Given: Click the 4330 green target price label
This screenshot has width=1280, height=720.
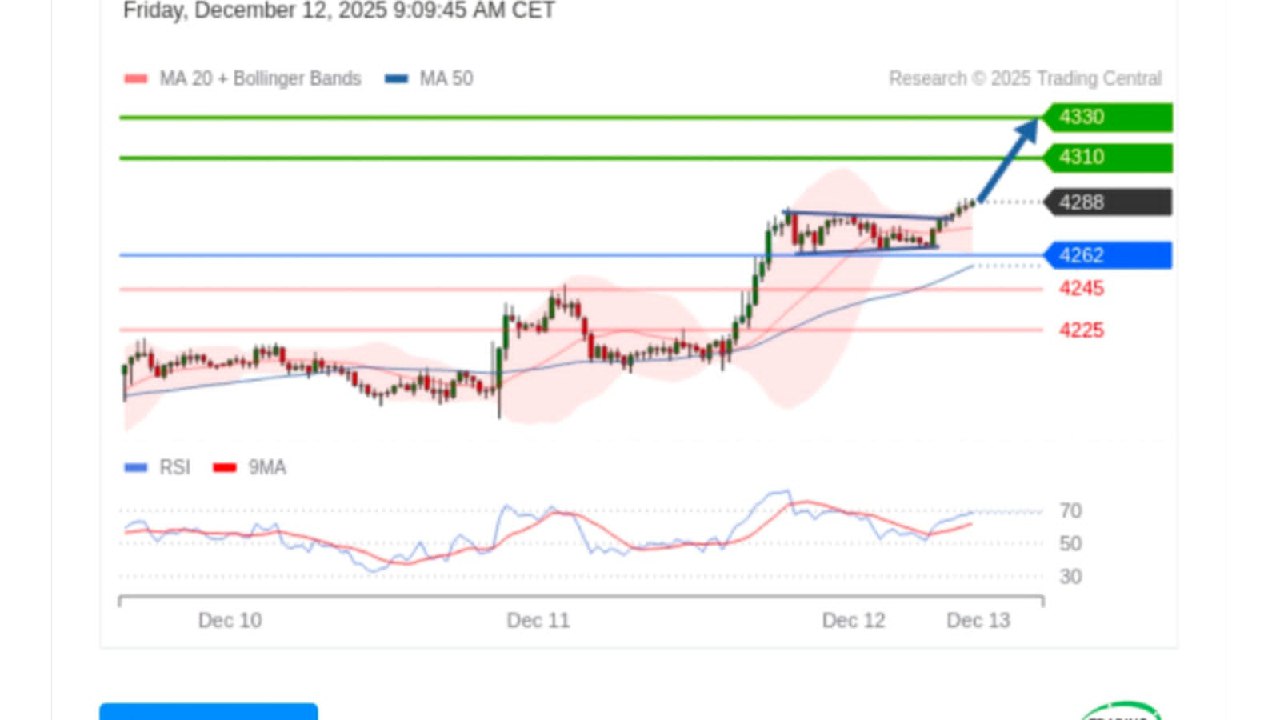Looking at the screenshot, I should pos(1106,117).
